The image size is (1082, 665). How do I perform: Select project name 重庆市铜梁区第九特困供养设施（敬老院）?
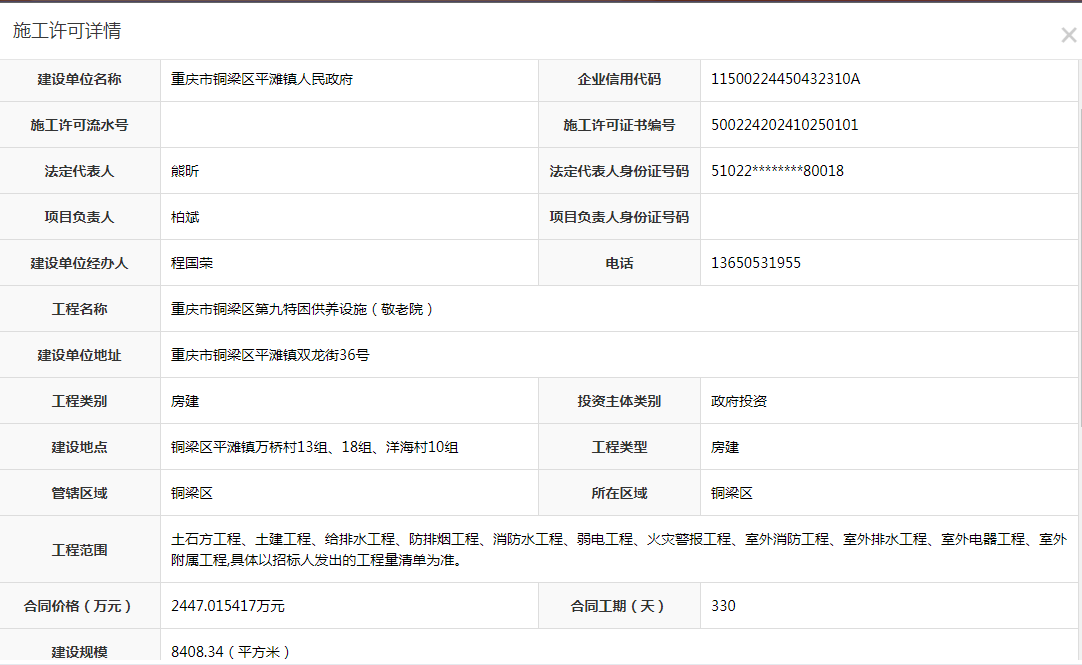(303, 309)
